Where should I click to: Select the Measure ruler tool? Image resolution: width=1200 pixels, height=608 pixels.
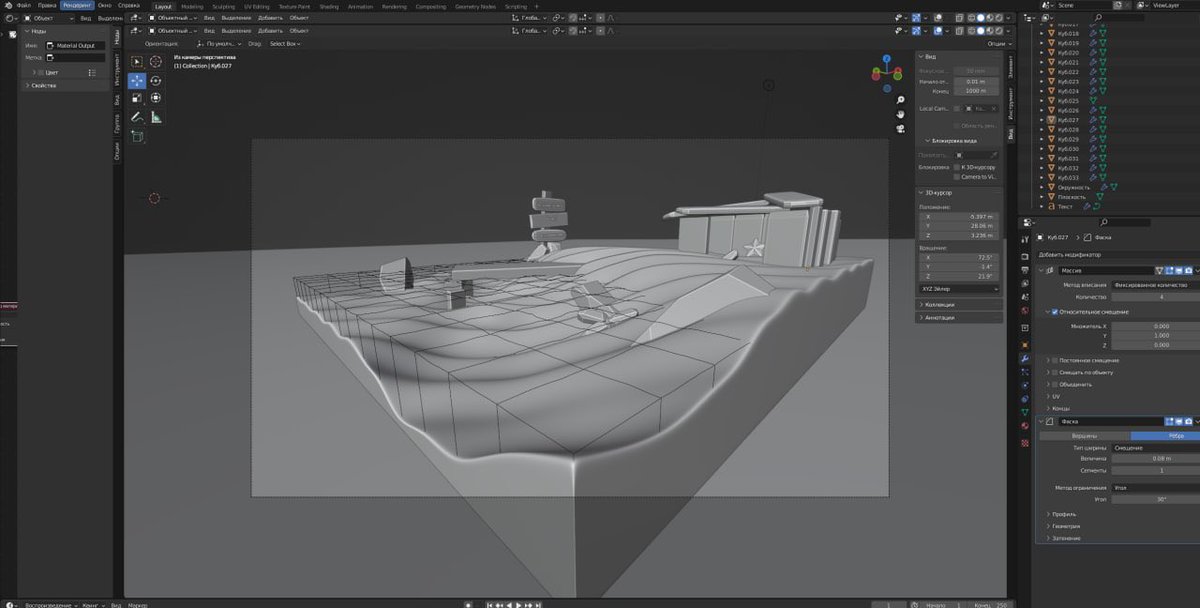156,117
